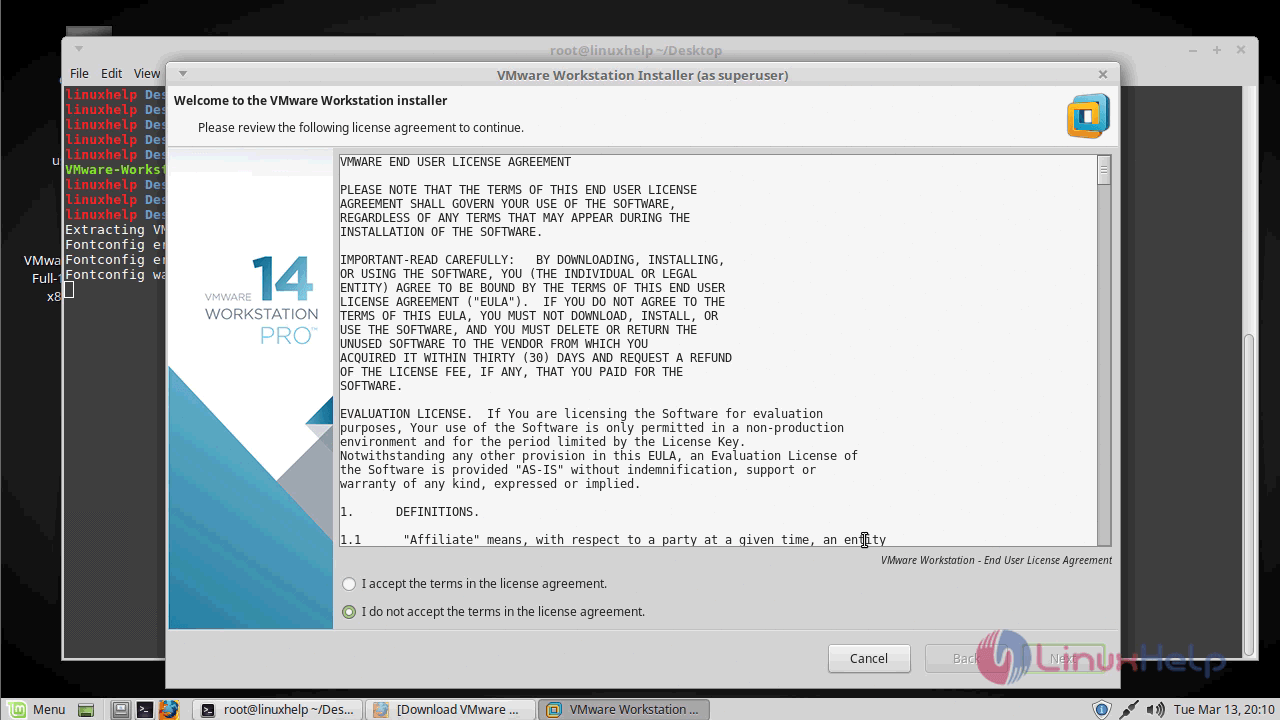Open the Linux Mint Menu button
This screenshot has width=1280, height=720.
point(36,709)
